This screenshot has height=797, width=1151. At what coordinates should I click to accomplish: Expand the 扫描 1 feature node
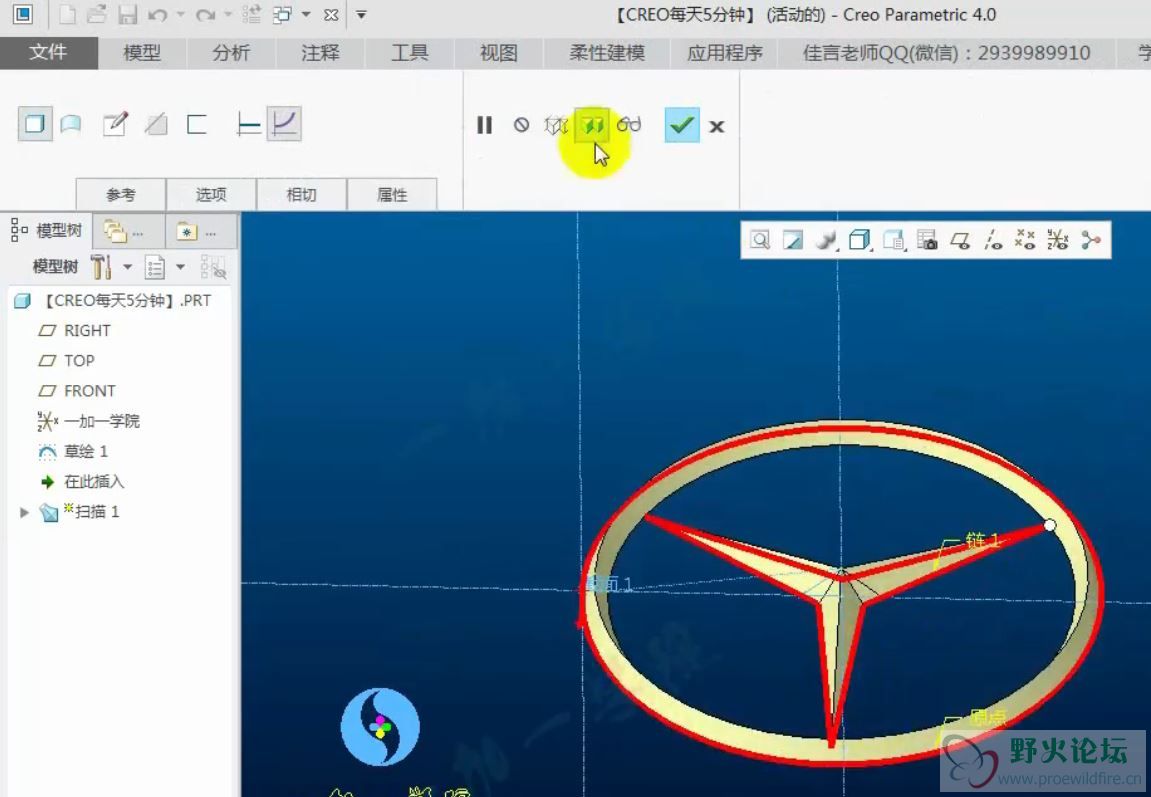tap(24, 512)
